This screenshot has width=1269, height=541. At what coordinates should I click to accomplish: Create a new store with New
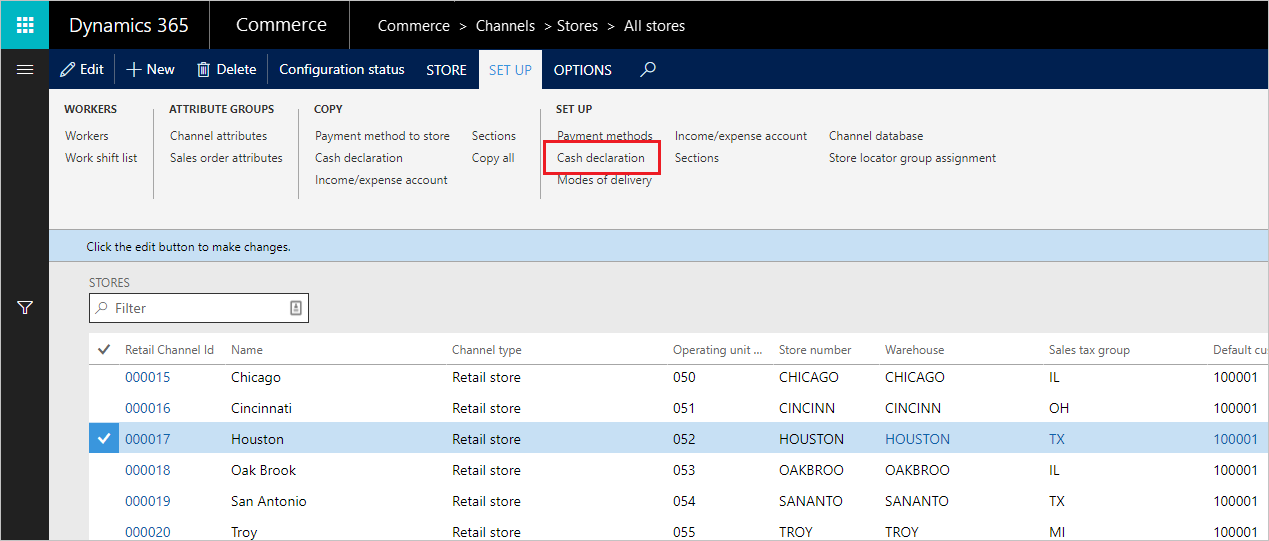point(150,69)
